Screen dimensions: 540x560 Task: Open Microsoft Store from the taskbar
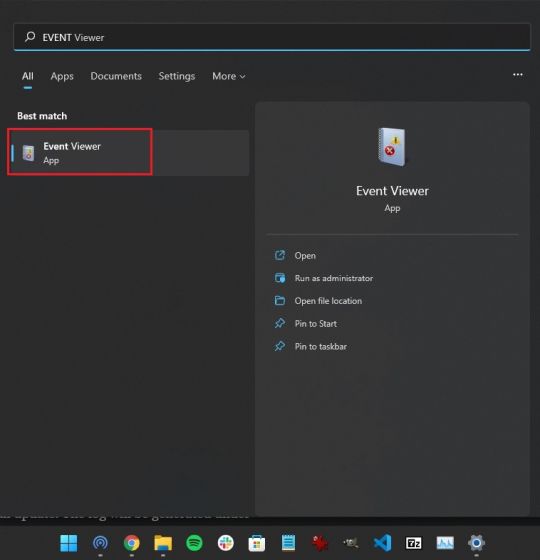[257, 543]
